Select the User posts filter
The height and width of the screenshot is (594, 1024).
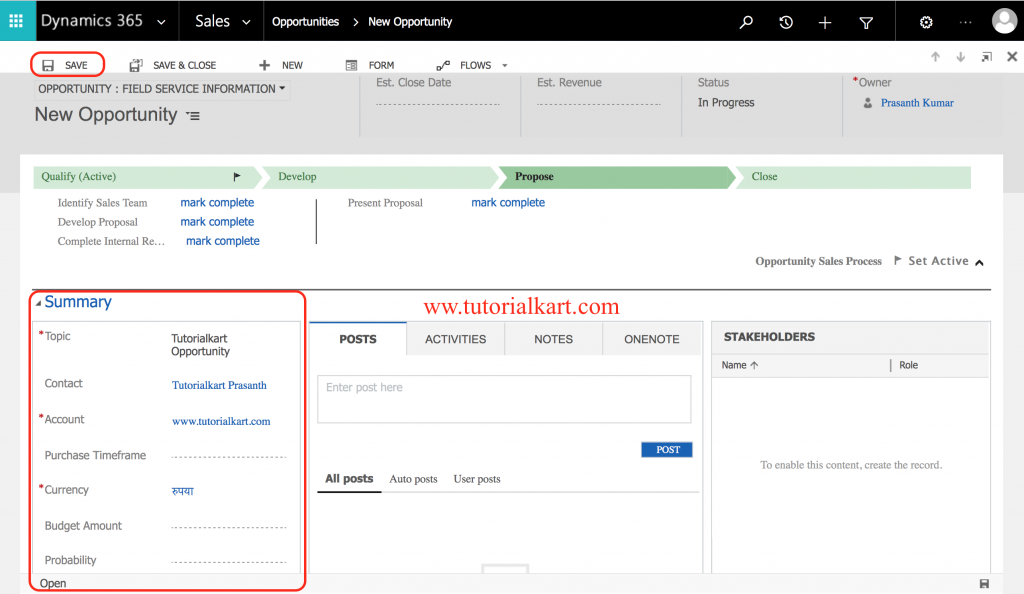[477, 479]
